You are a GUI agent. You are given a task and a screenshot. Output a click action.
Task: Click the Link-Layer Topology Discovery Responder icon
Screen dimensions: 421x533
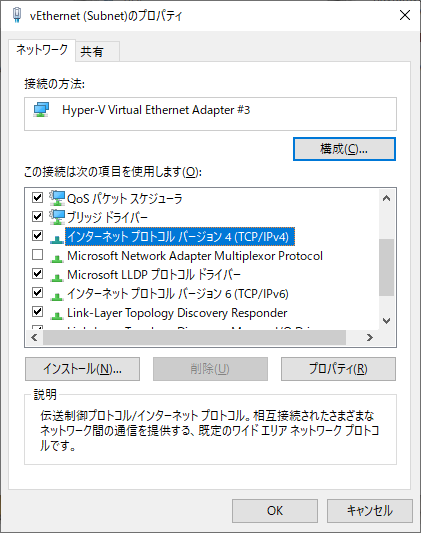point(57,316)
